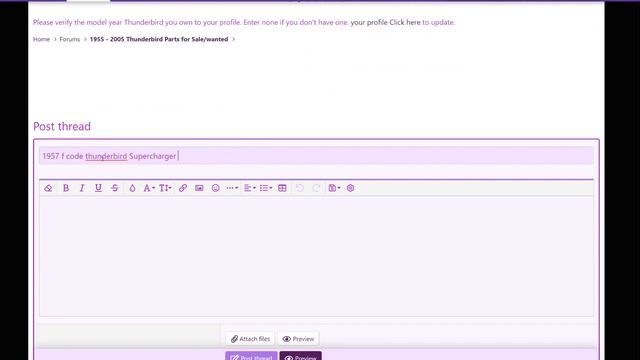Image resolution: width=640 pixels, height=360 pixels.
Task: Open the text color droplet picker
Action: pos(132,188)
